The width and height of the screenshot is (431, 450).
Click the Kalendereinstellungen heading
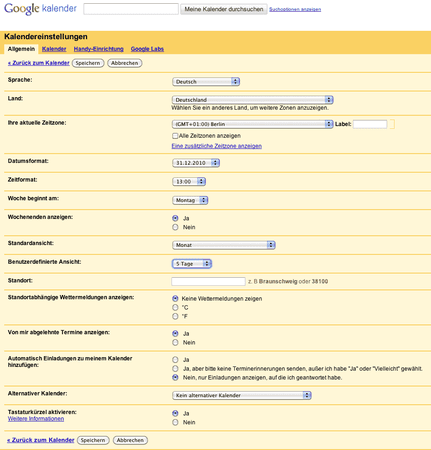pos(46,36)
